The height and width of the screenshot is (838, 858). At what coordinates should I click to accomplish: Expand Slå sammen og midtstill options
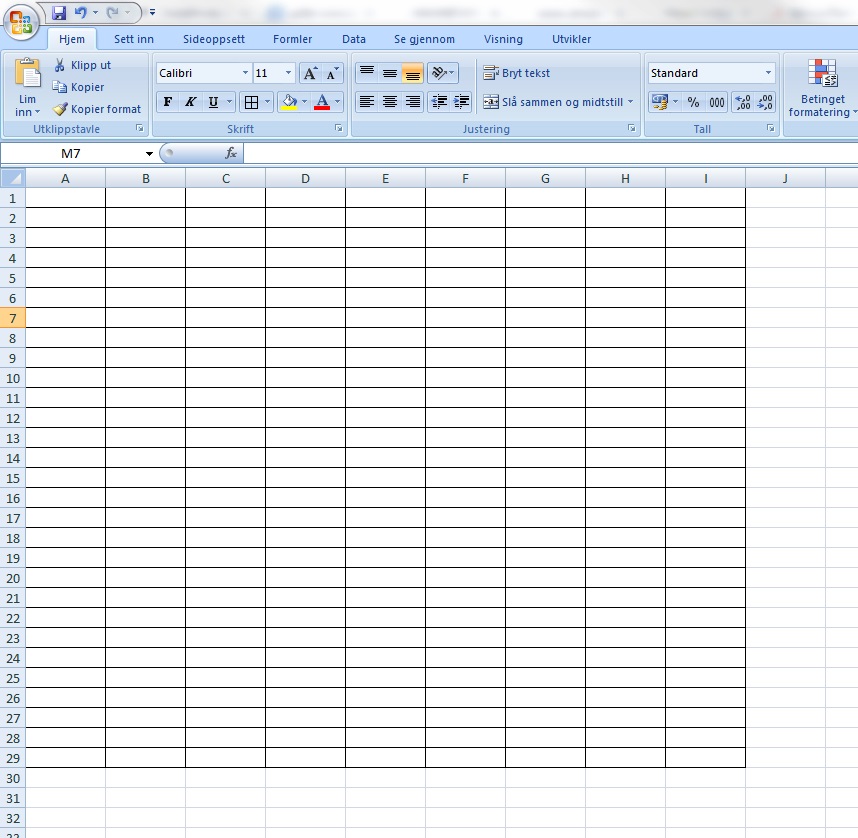point(630,101)
